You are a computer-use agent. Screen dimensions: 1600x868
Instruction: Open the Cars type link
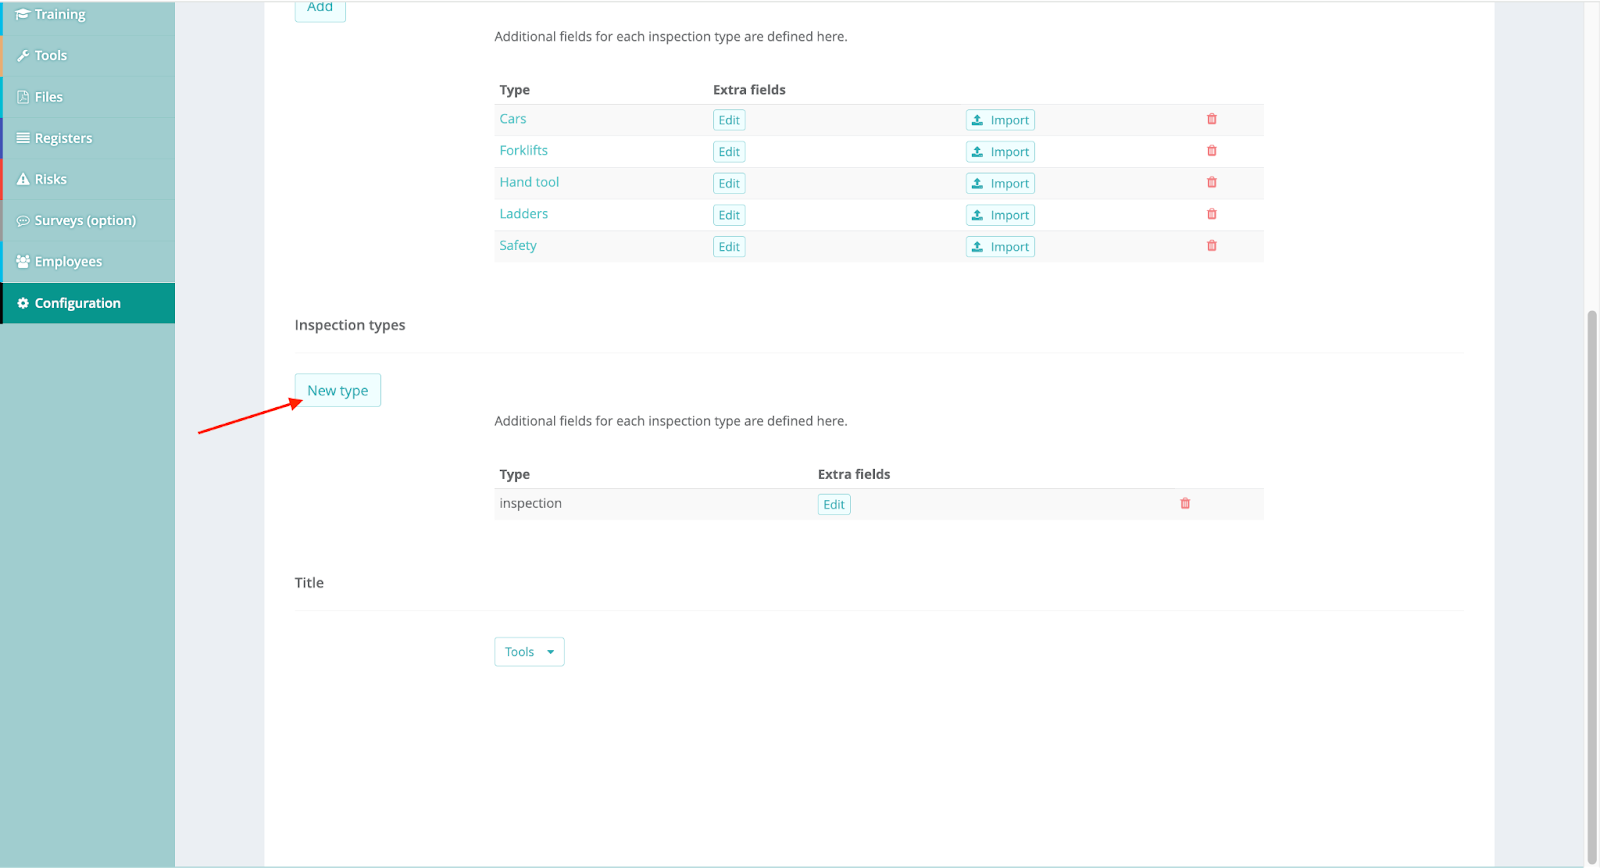(513, 119)
